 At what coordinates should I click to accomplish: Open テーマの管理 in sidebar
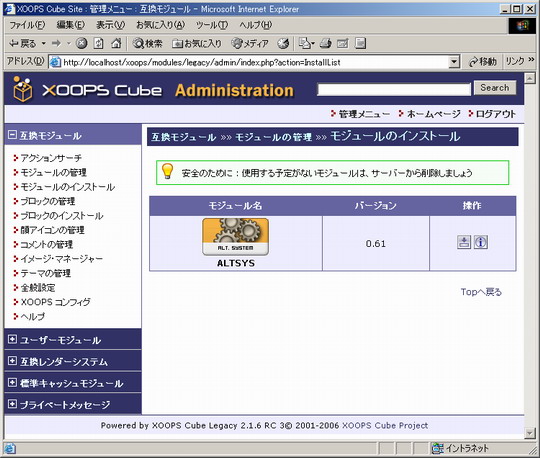click(x=45, y=273)
